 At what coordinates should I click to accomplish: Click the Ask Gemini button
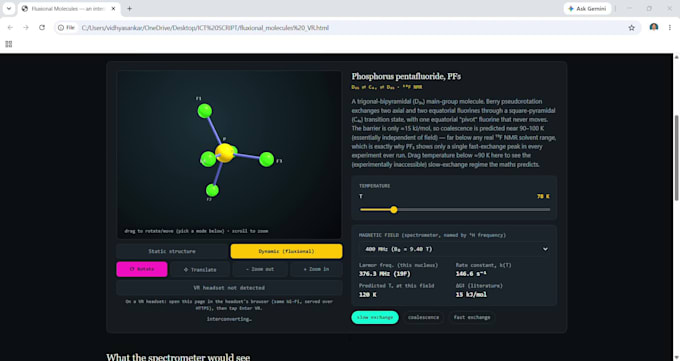pyautogui.click(x=587, y=8)
